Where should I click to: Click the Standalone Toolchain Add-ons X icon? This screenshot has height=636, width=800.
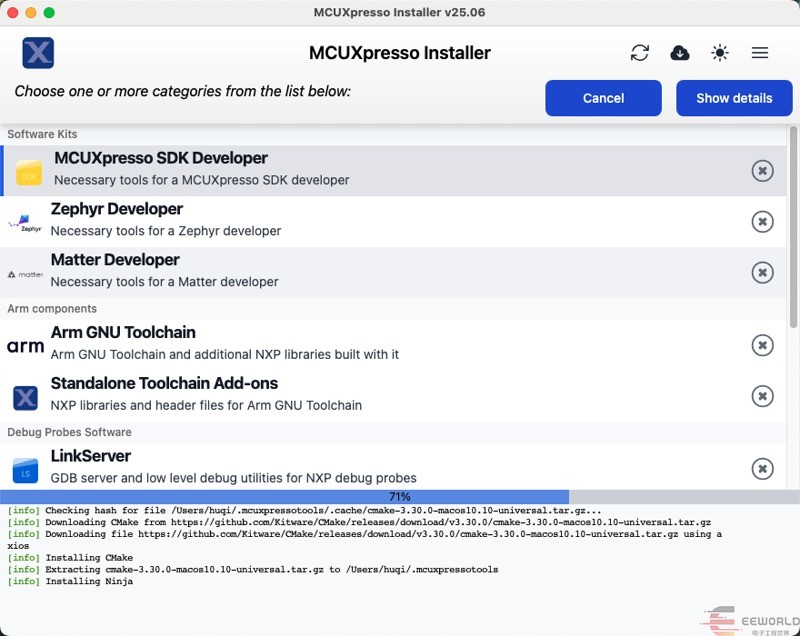pos(25,398)
